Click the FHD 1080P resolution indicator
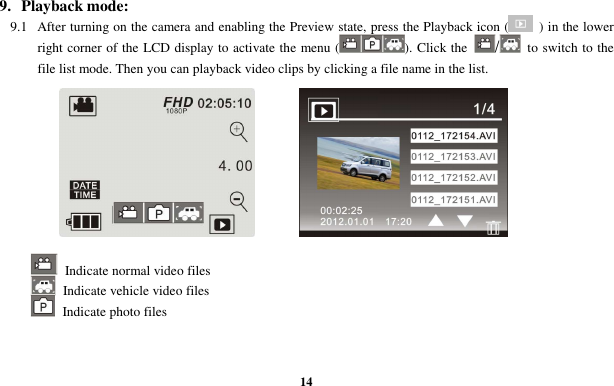Viewport: 614px width, 386px height. point(178,105)
